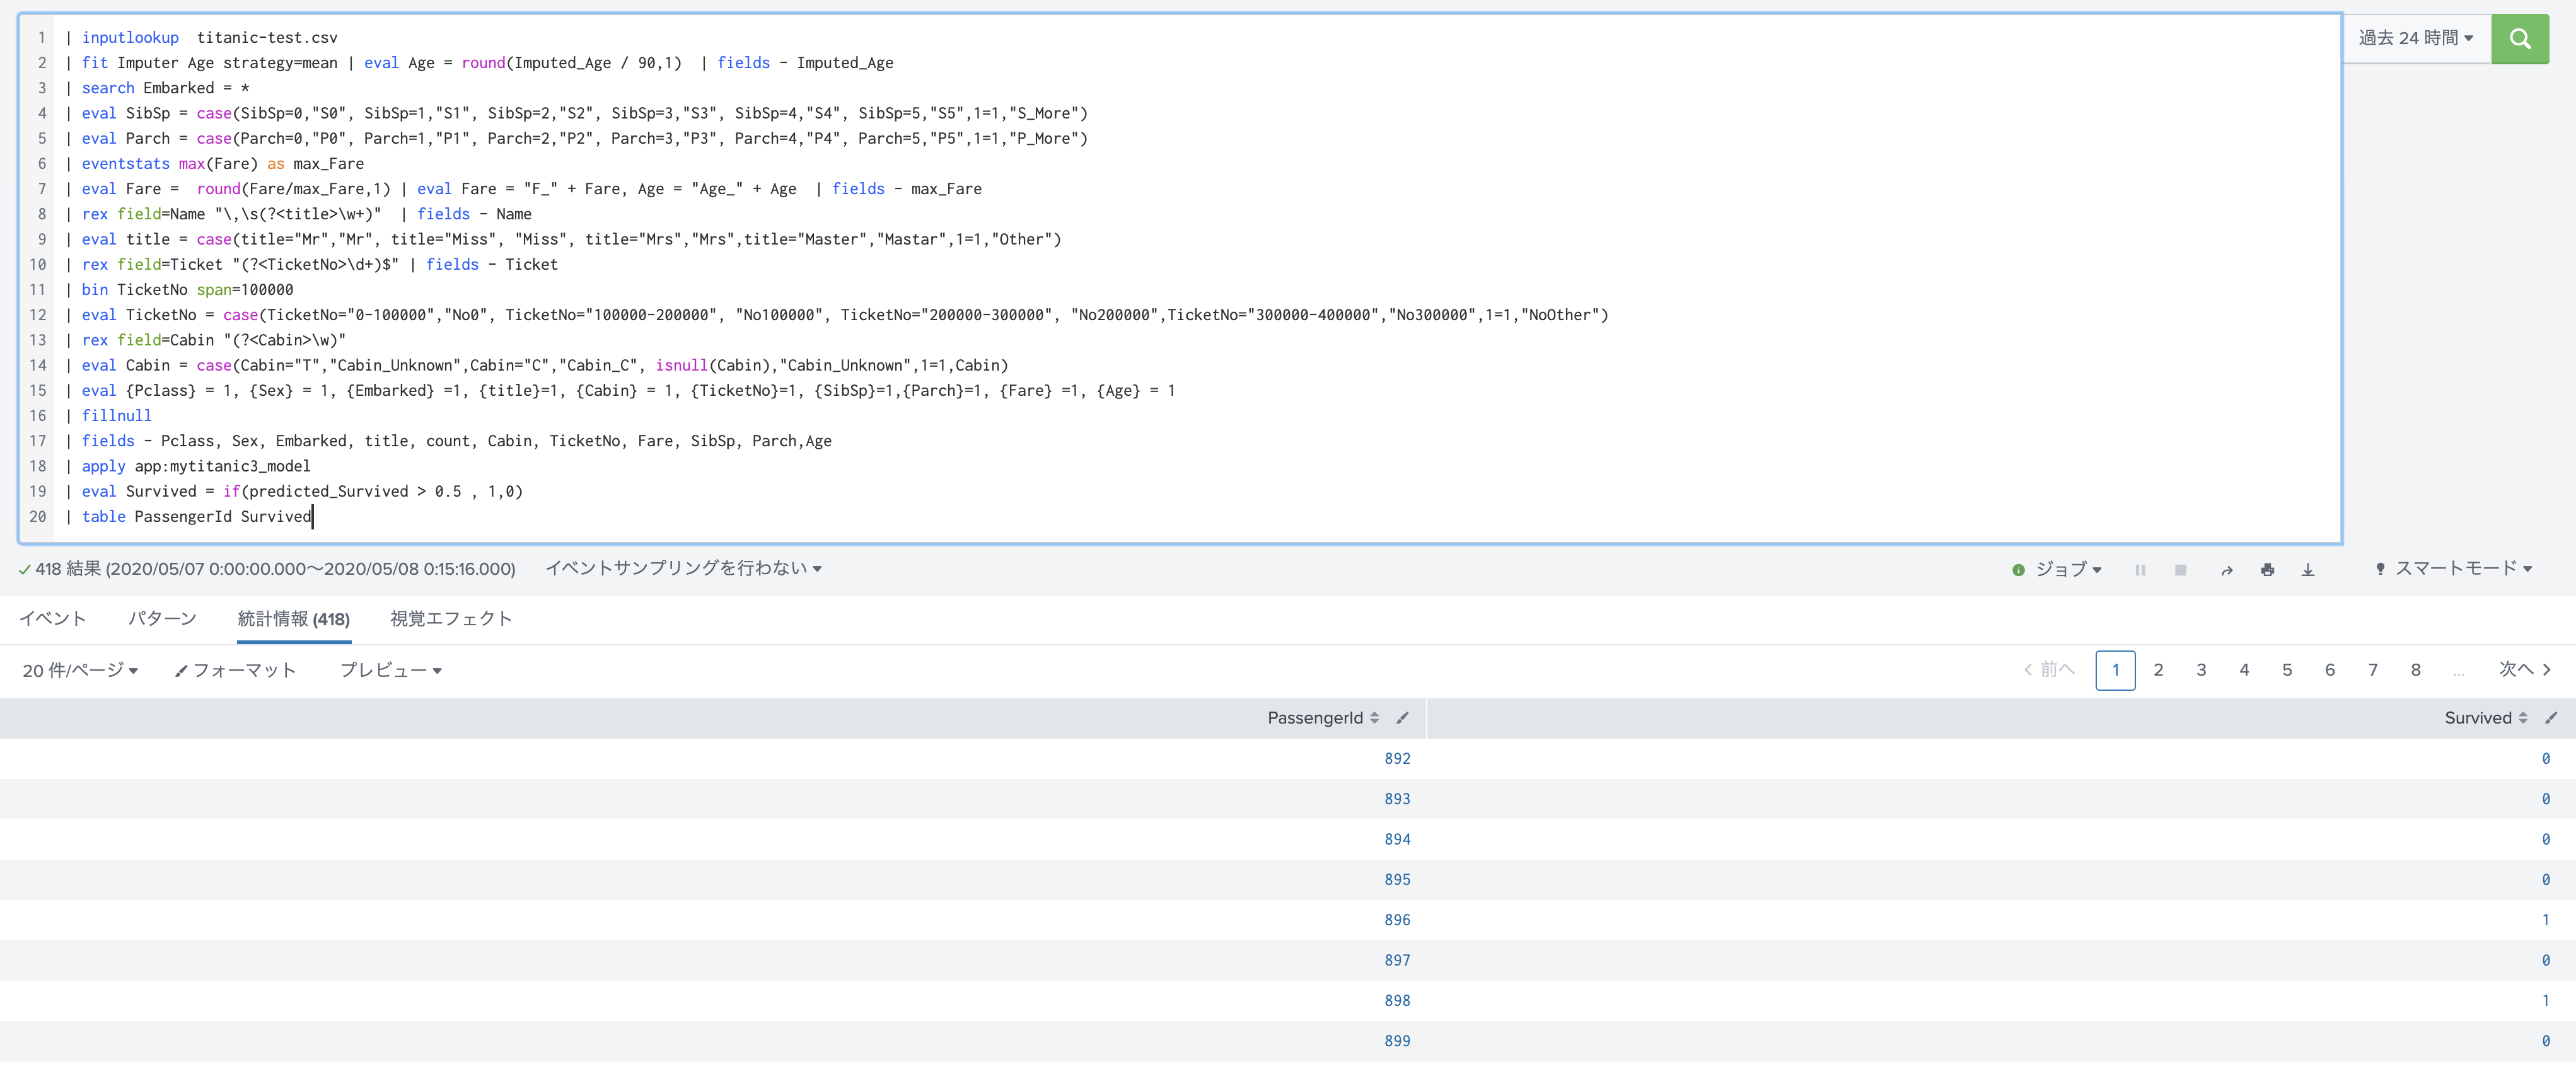Viewport: 2576px width, 1074px height.
Task: Click the pause job icon
Action: click(2140, 570)
